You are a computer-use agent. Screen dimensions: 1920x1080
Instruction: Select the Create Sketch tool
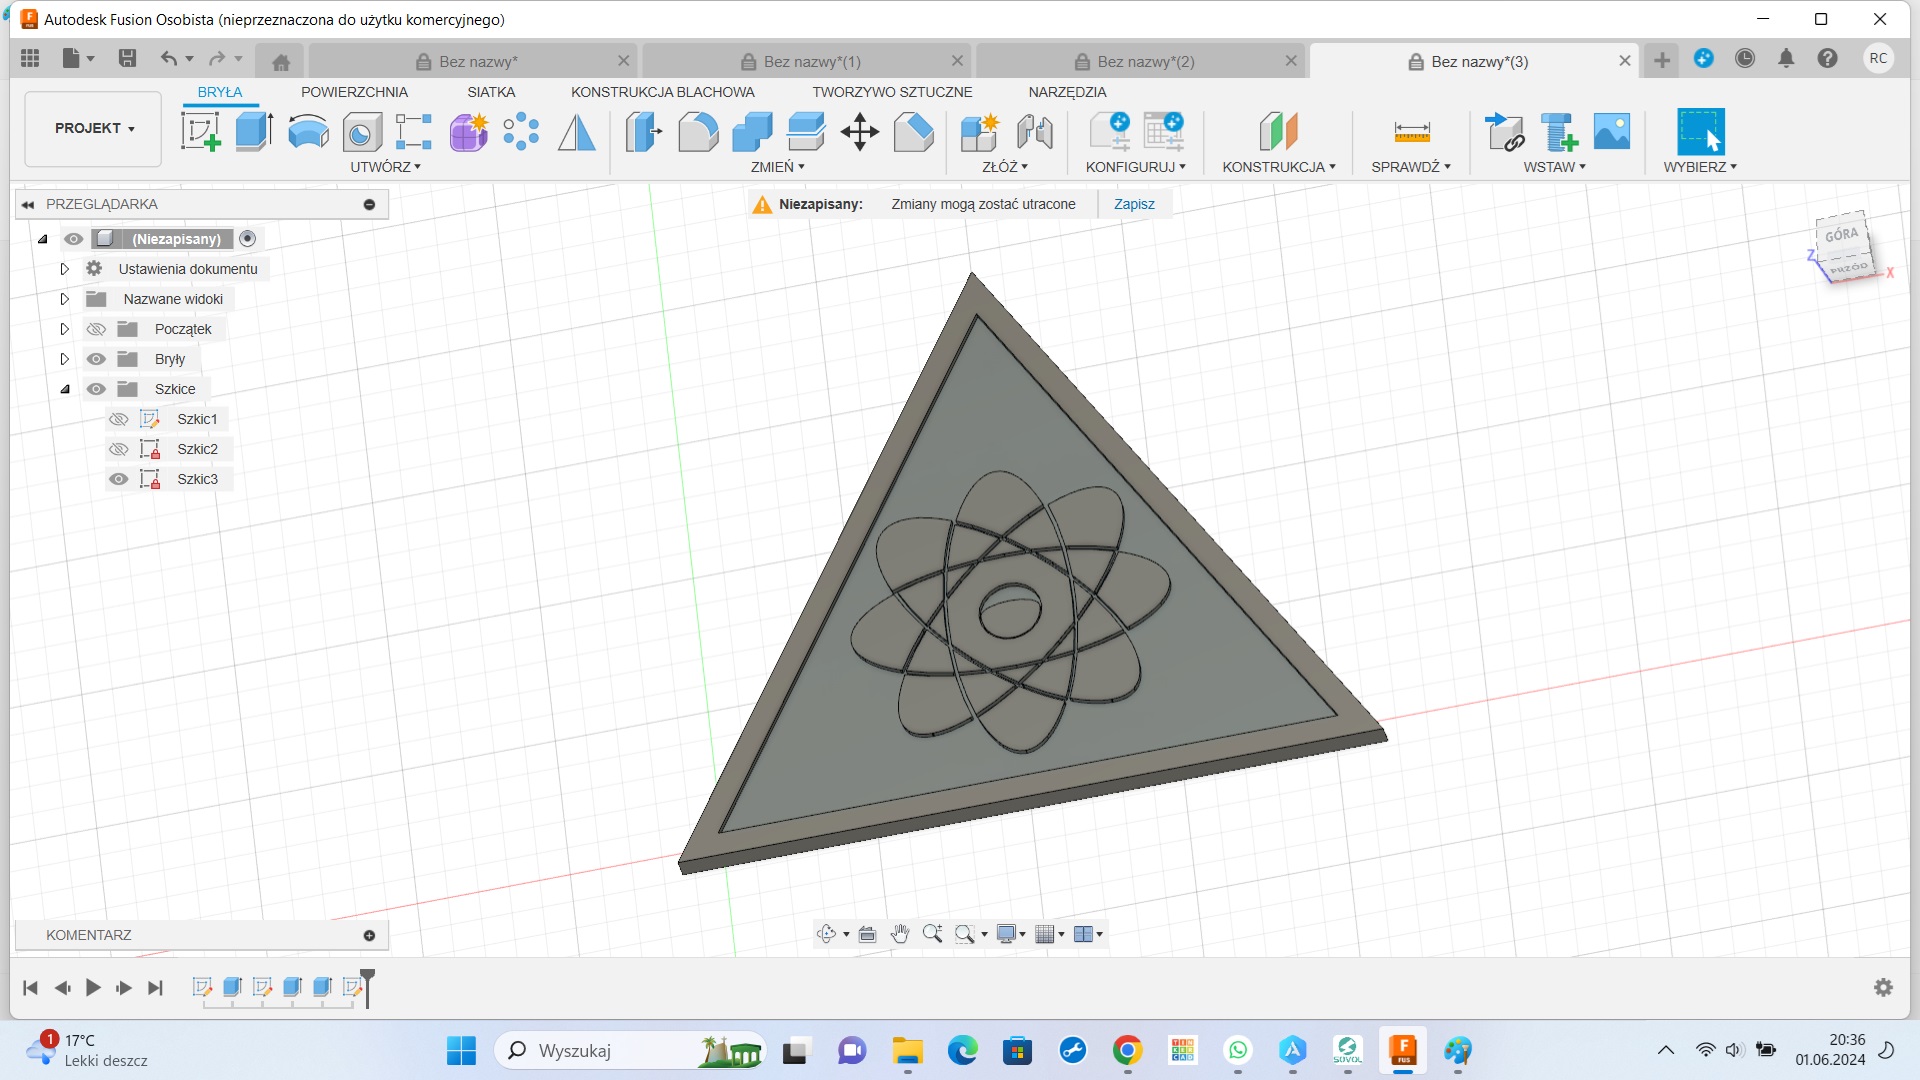coord(202,131)
